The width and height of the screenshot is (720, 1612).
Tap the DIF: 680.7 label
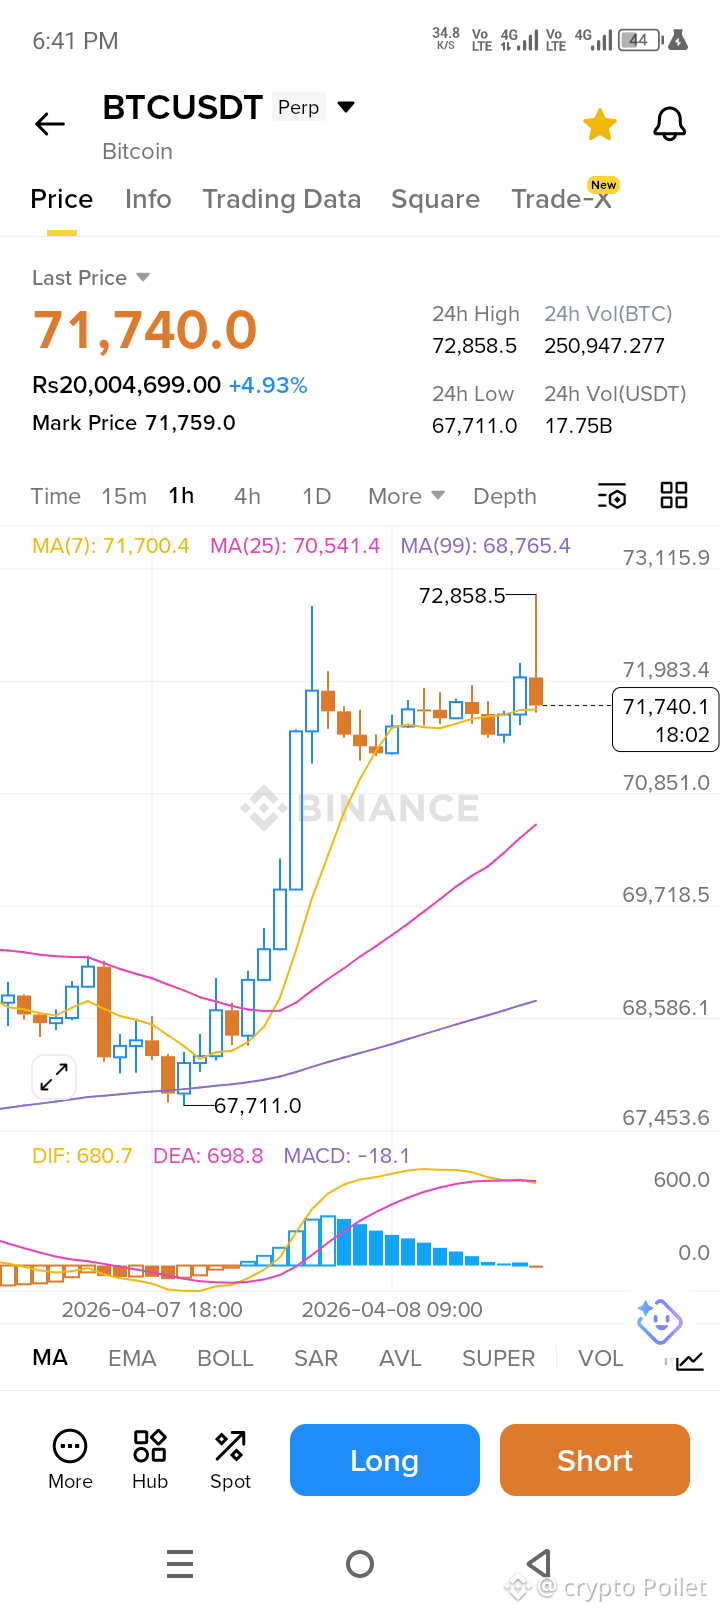[82, 1156]
